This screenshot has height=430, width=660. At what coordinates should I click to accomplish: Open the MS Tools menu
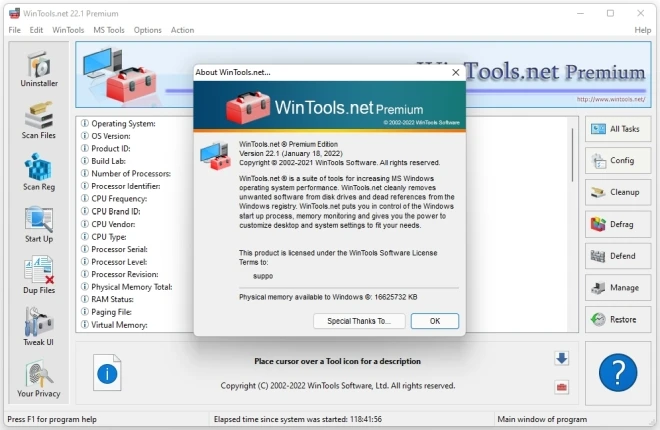pyautogui.click(x=109, y=30)
